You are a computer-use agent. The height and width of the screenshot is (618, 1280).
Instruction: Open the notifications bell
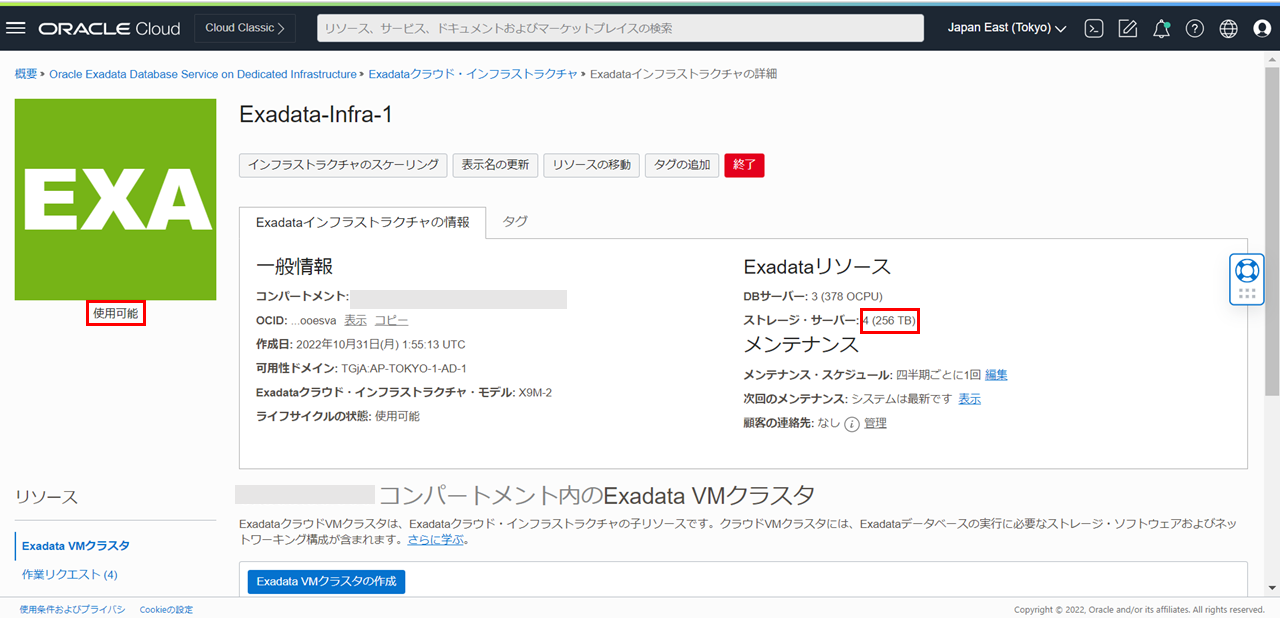(1161, 28)
